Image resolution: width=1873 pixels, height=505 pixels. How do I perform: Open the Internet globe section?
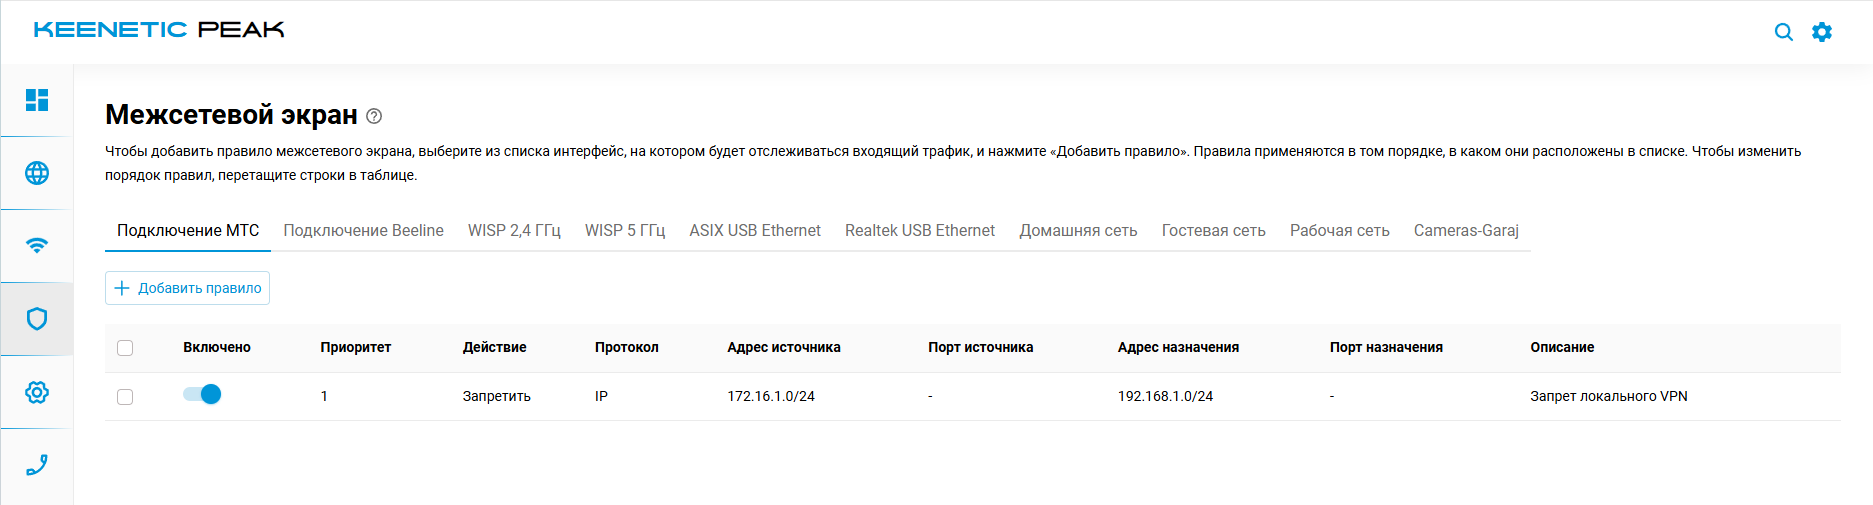click(x=37, y=173)
